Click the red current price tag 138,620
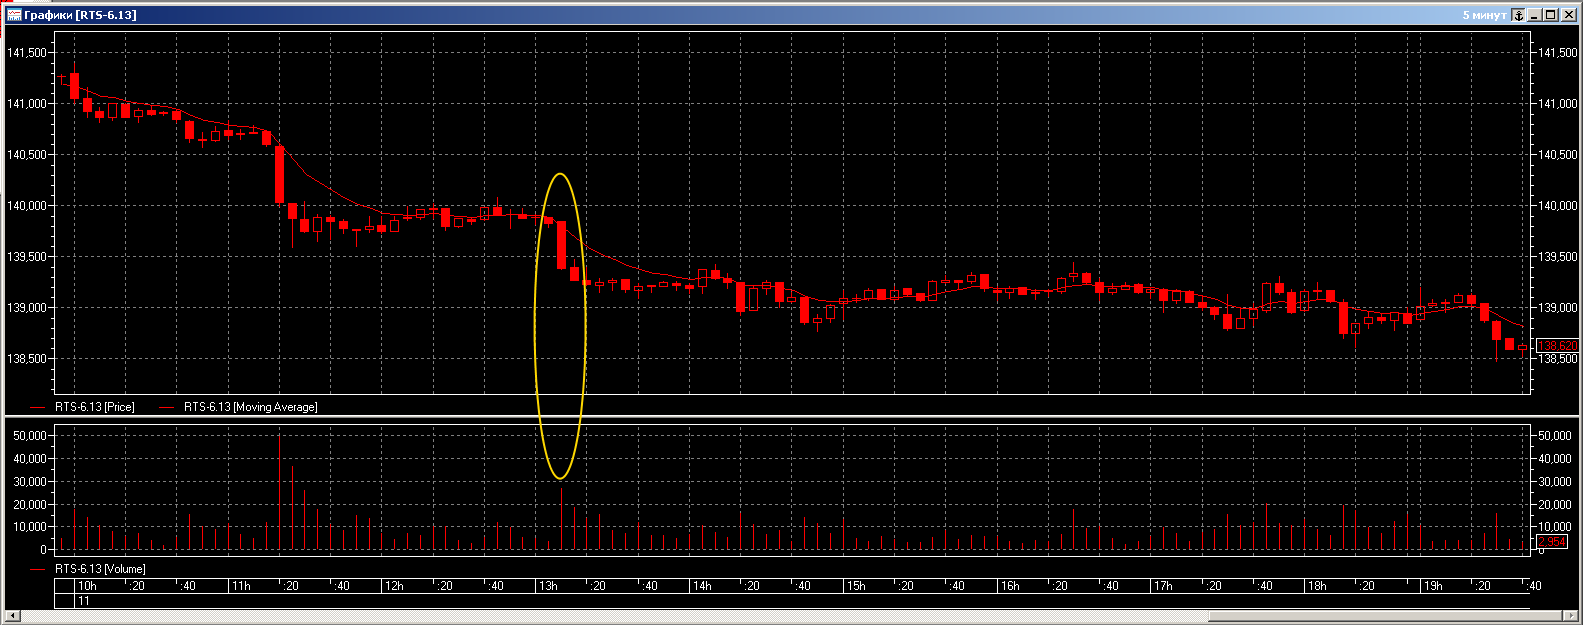1583x625 pixels. tap(1556, 346)
